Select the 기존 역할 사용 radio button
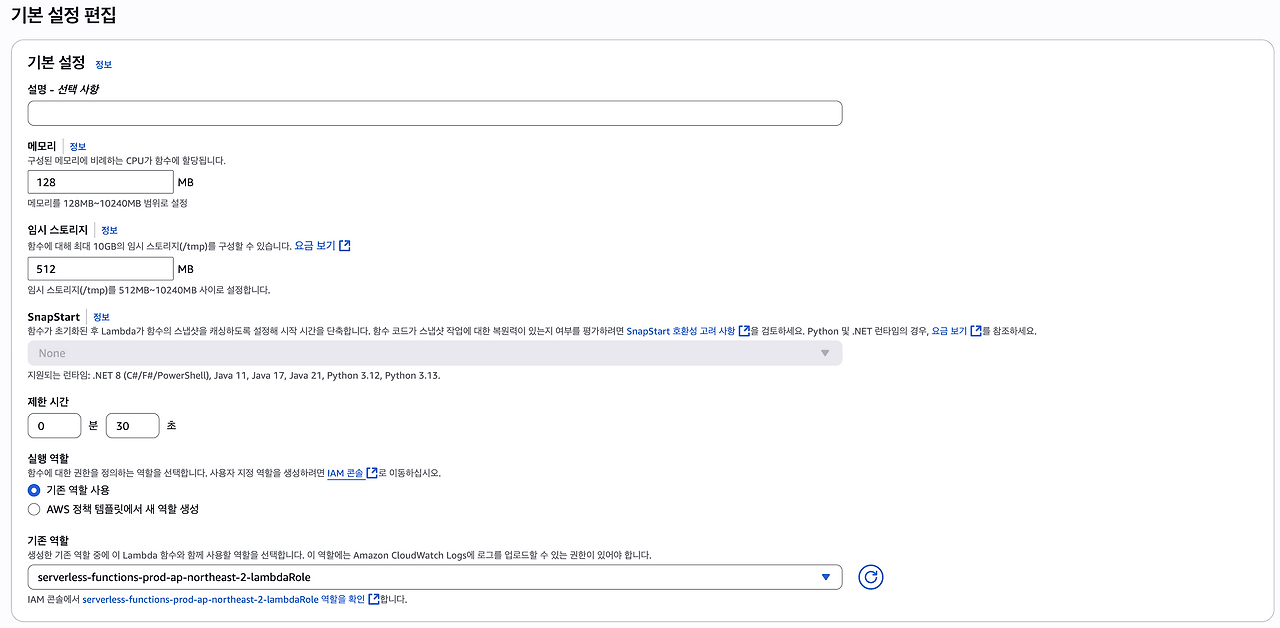Screen dimensions: 1280x628 tap(35, 490)
